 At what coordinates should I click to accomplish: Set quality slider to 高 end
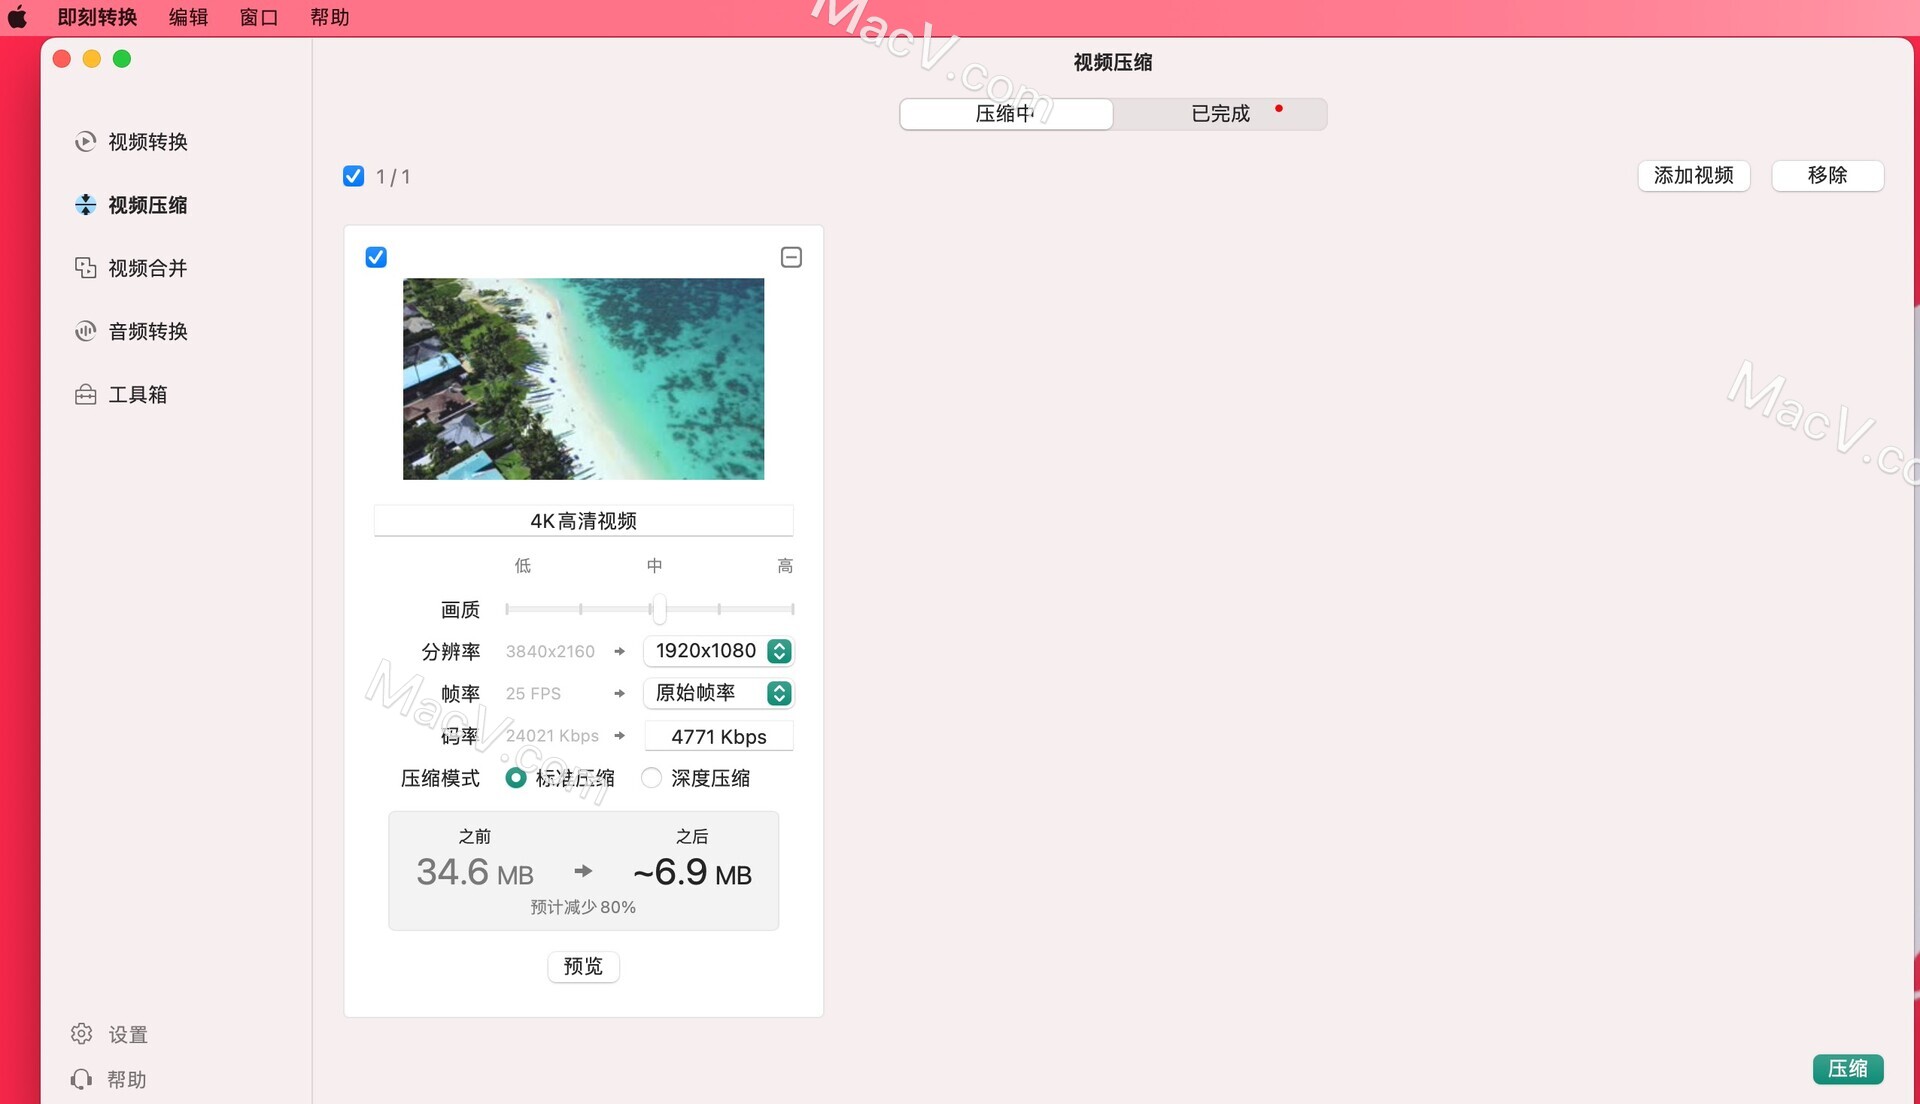coord(792,608)
